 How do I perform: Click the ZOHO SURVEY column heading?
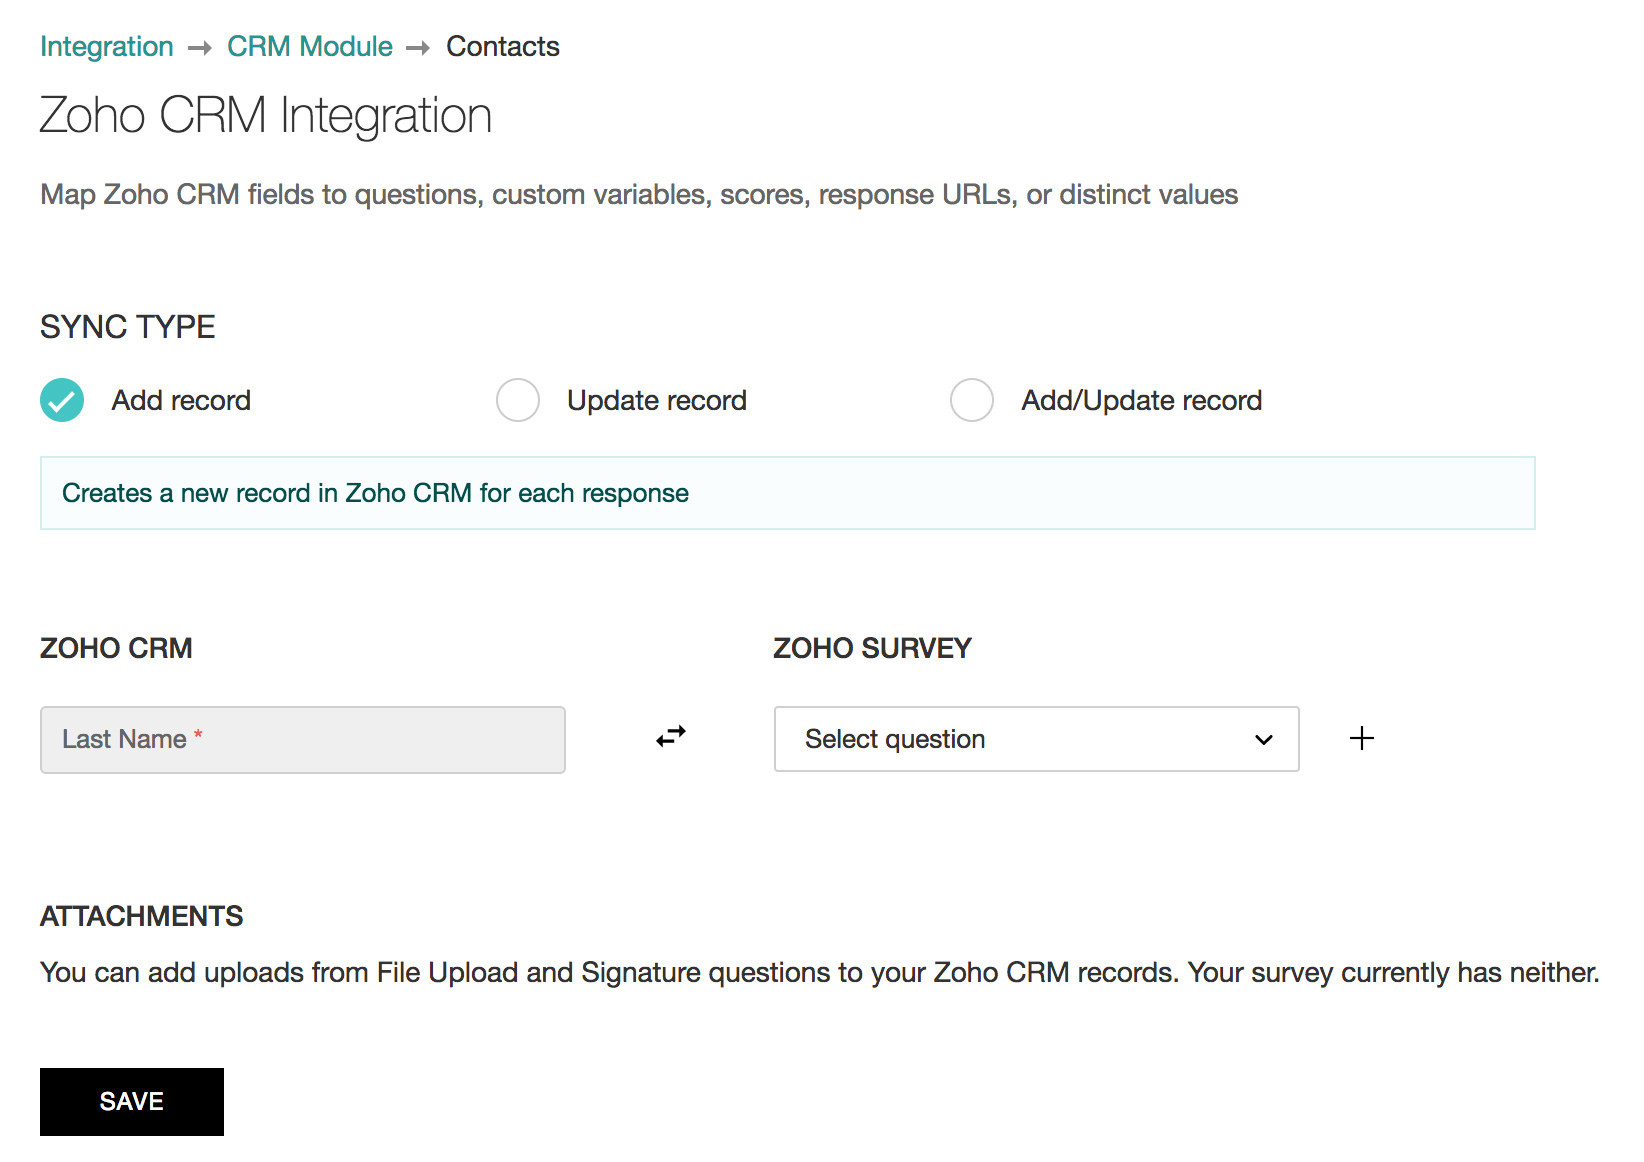(x=872, y=648)
